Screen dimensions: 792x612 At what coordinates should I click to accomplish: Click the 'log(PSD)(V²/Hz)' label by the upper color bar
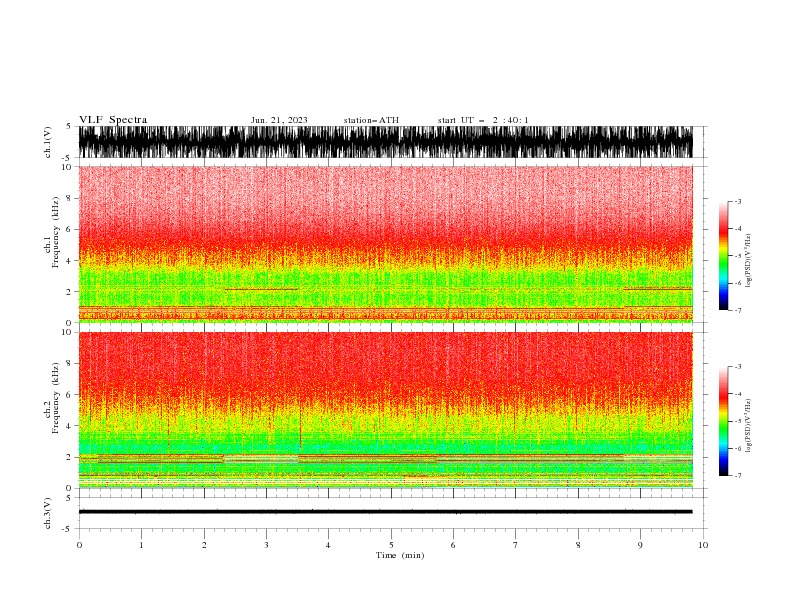click(x=749, y=261)
